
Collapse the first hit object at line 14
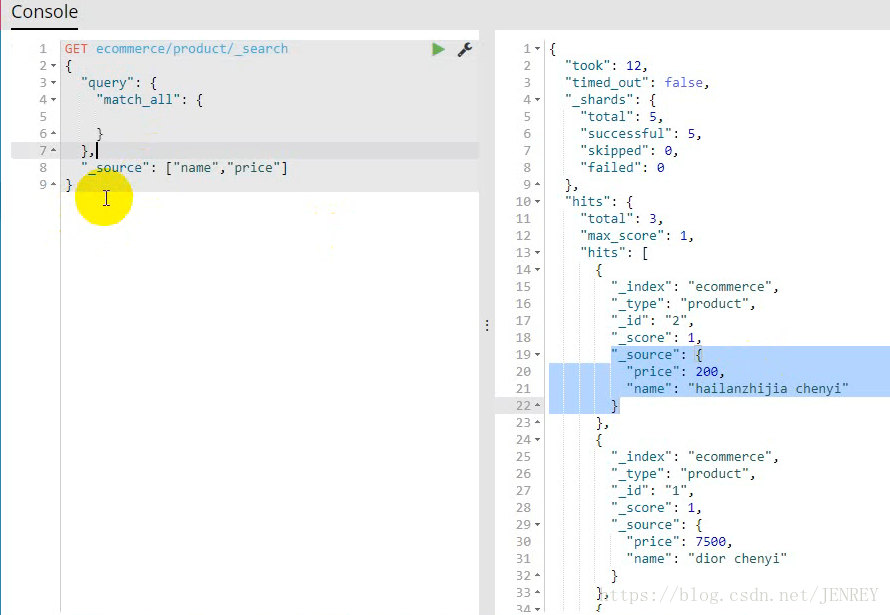[x=537, y=270]
